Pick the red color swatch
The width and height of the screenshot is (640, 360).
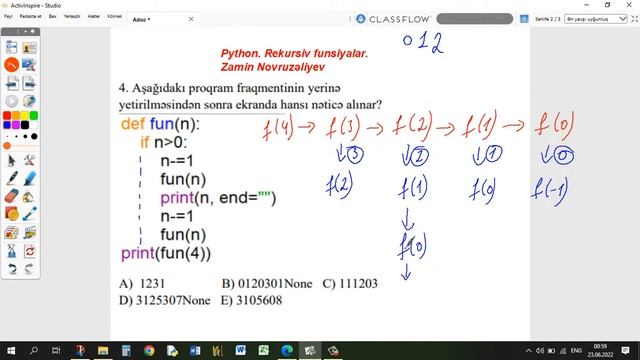(7, 116)
